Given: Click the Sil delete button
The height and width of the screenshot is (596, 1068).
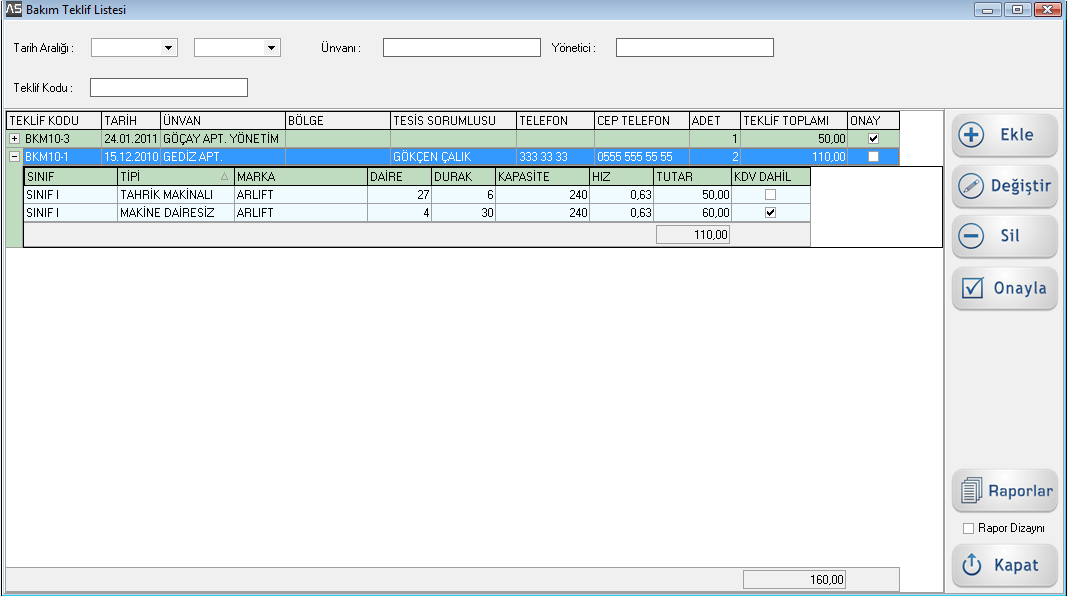Looking at the screenshot, I should point(1005,236).
